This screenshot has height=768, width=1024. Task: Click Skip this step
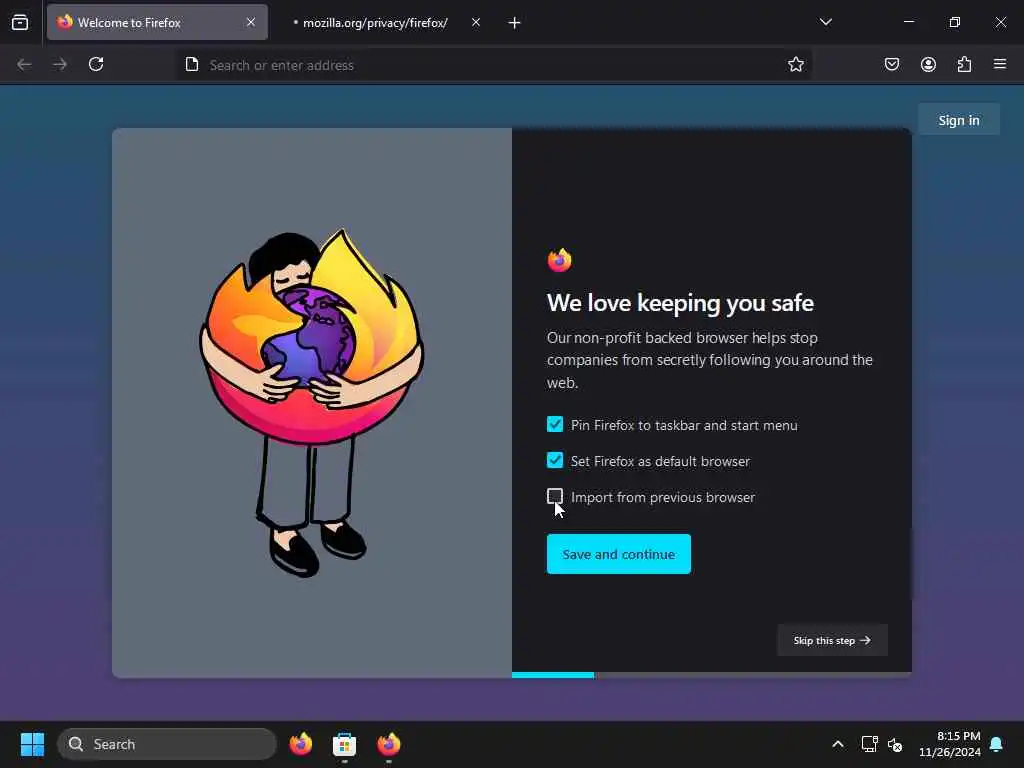(832, 640)
